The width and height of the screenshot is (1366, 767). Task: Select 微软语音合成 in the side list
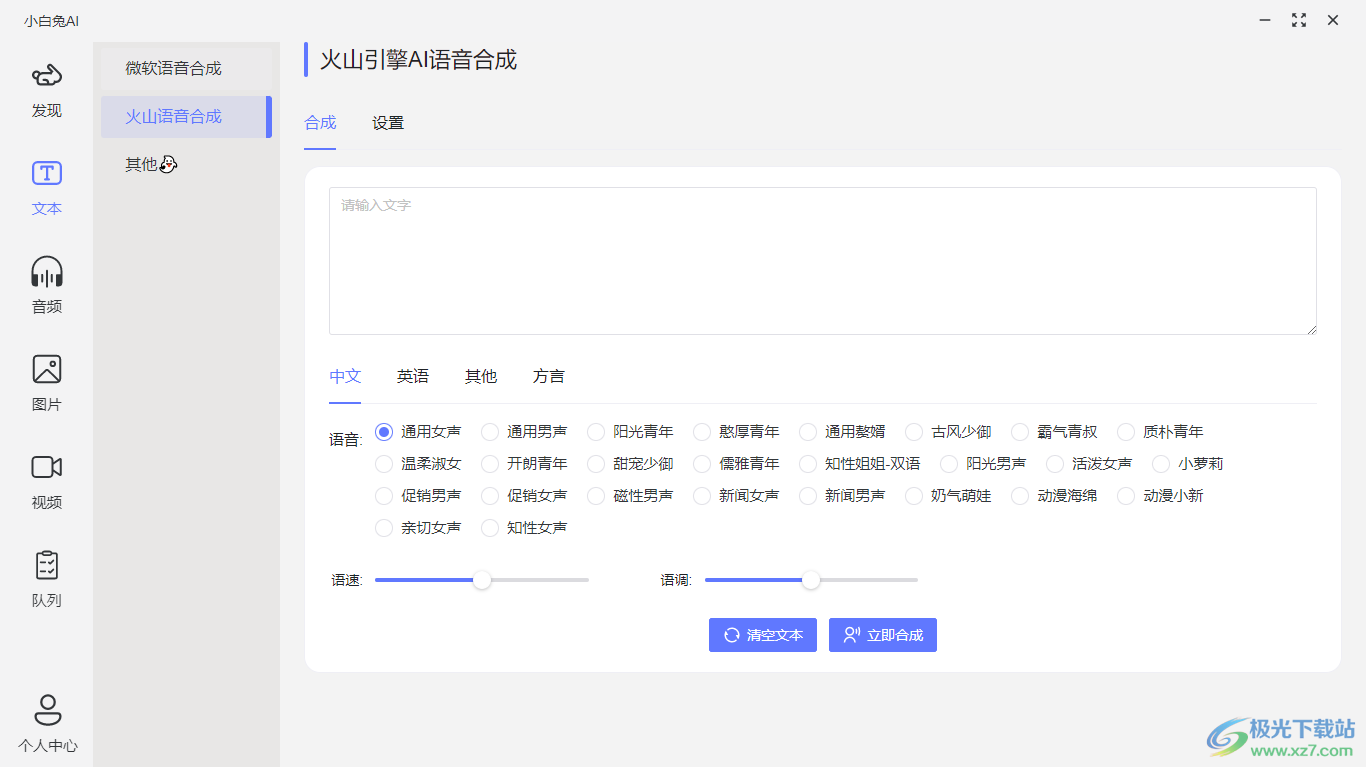186,69
